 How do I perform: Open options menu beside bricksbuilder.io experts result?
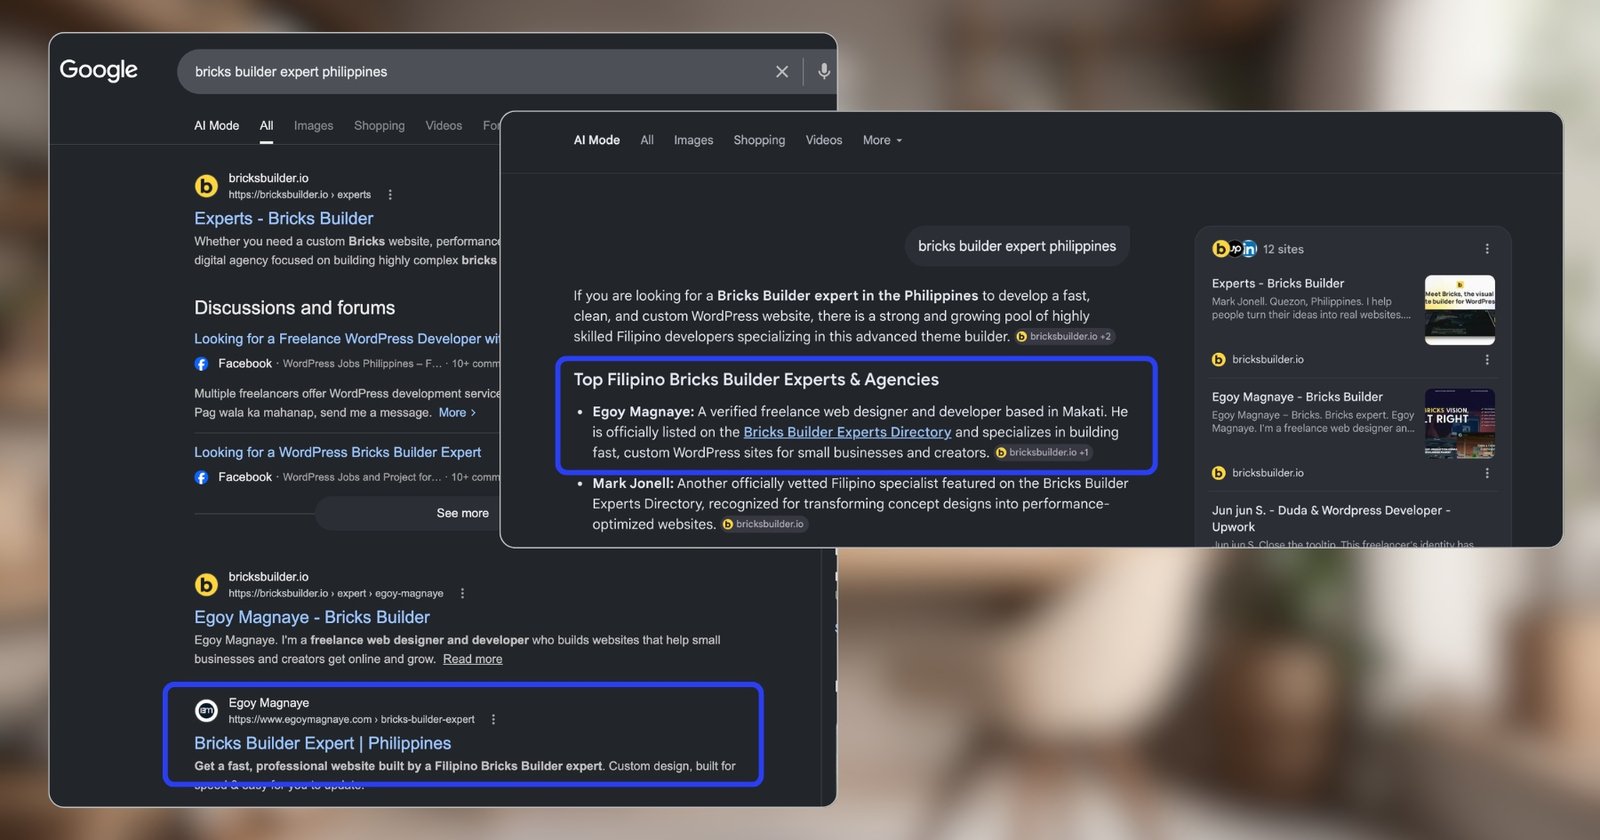pos(390,195)
